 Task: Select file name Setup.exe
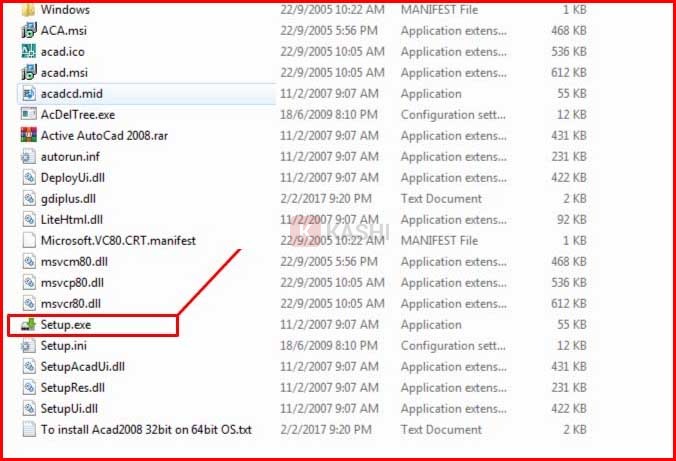pyautogui.click(x=66, y=325)
